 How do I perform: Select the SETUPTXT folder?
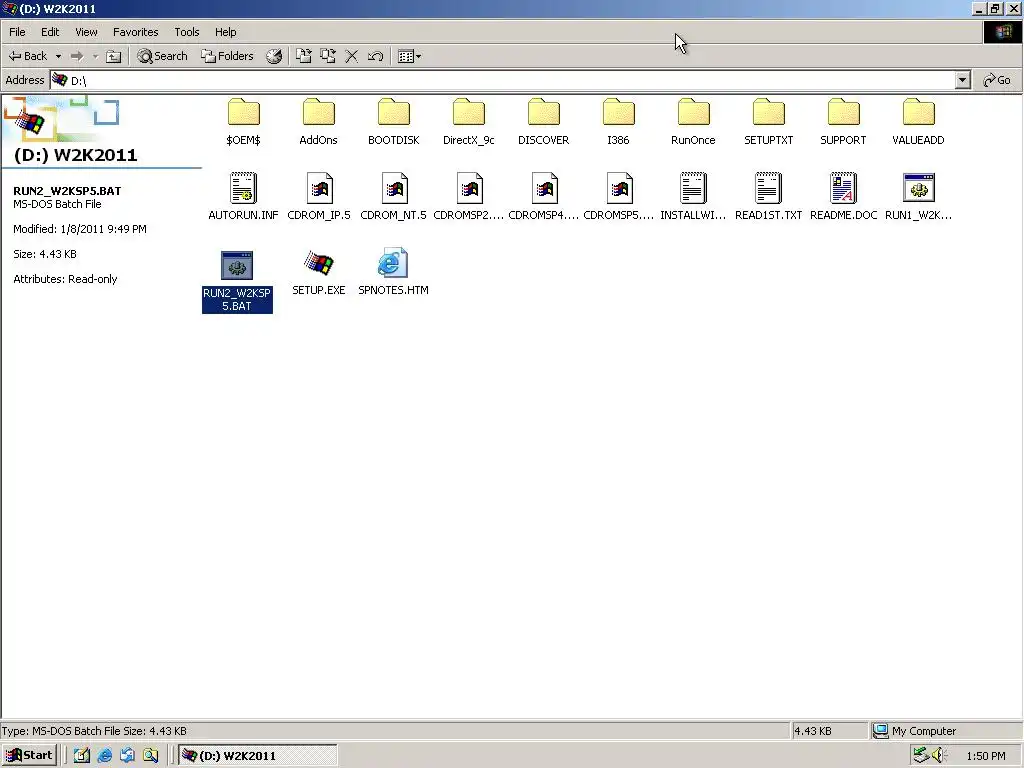[769, 123]
